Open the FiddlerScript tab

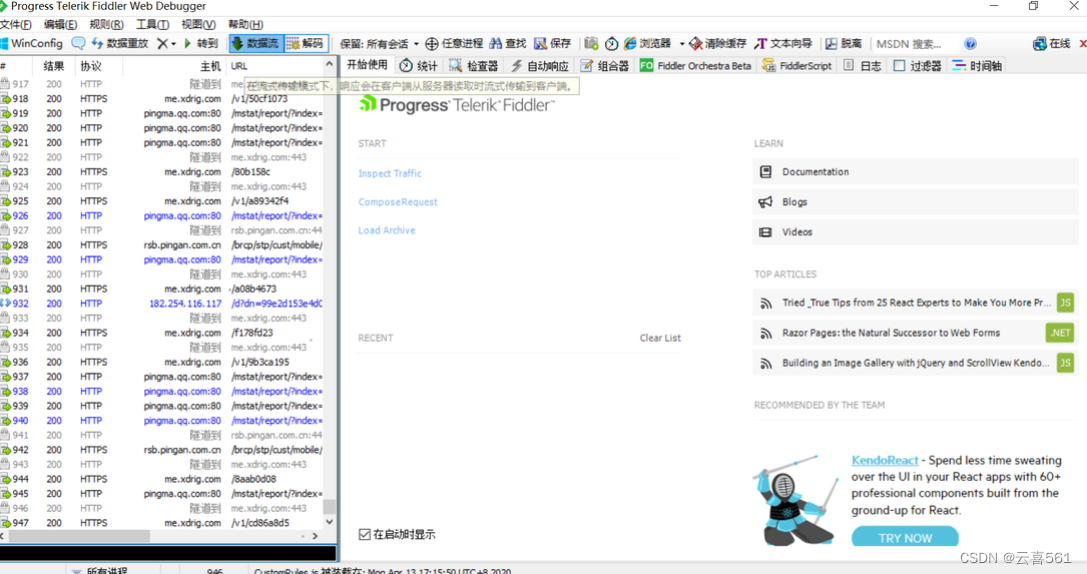pyautogui.click(x=797, y=66)
